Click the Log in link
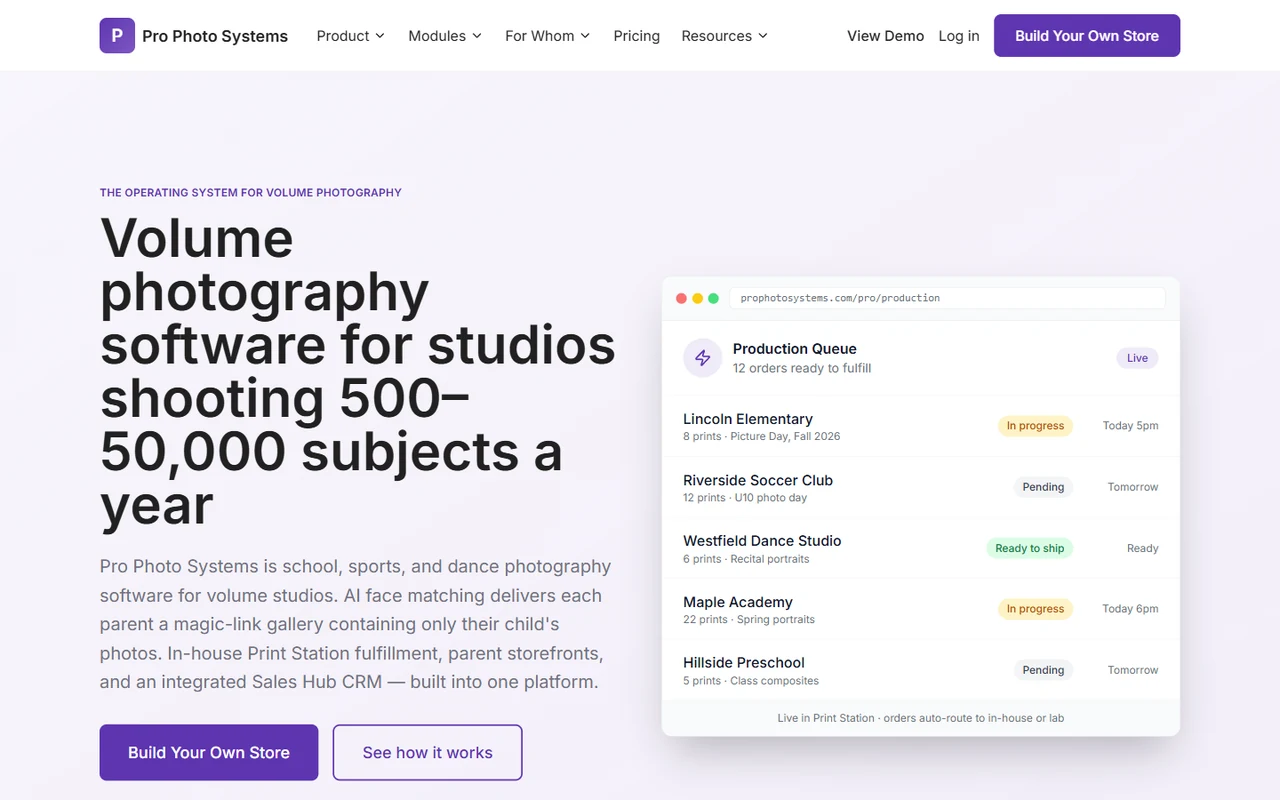Screen dimensions: 1280x800 [x=959, y=36]
